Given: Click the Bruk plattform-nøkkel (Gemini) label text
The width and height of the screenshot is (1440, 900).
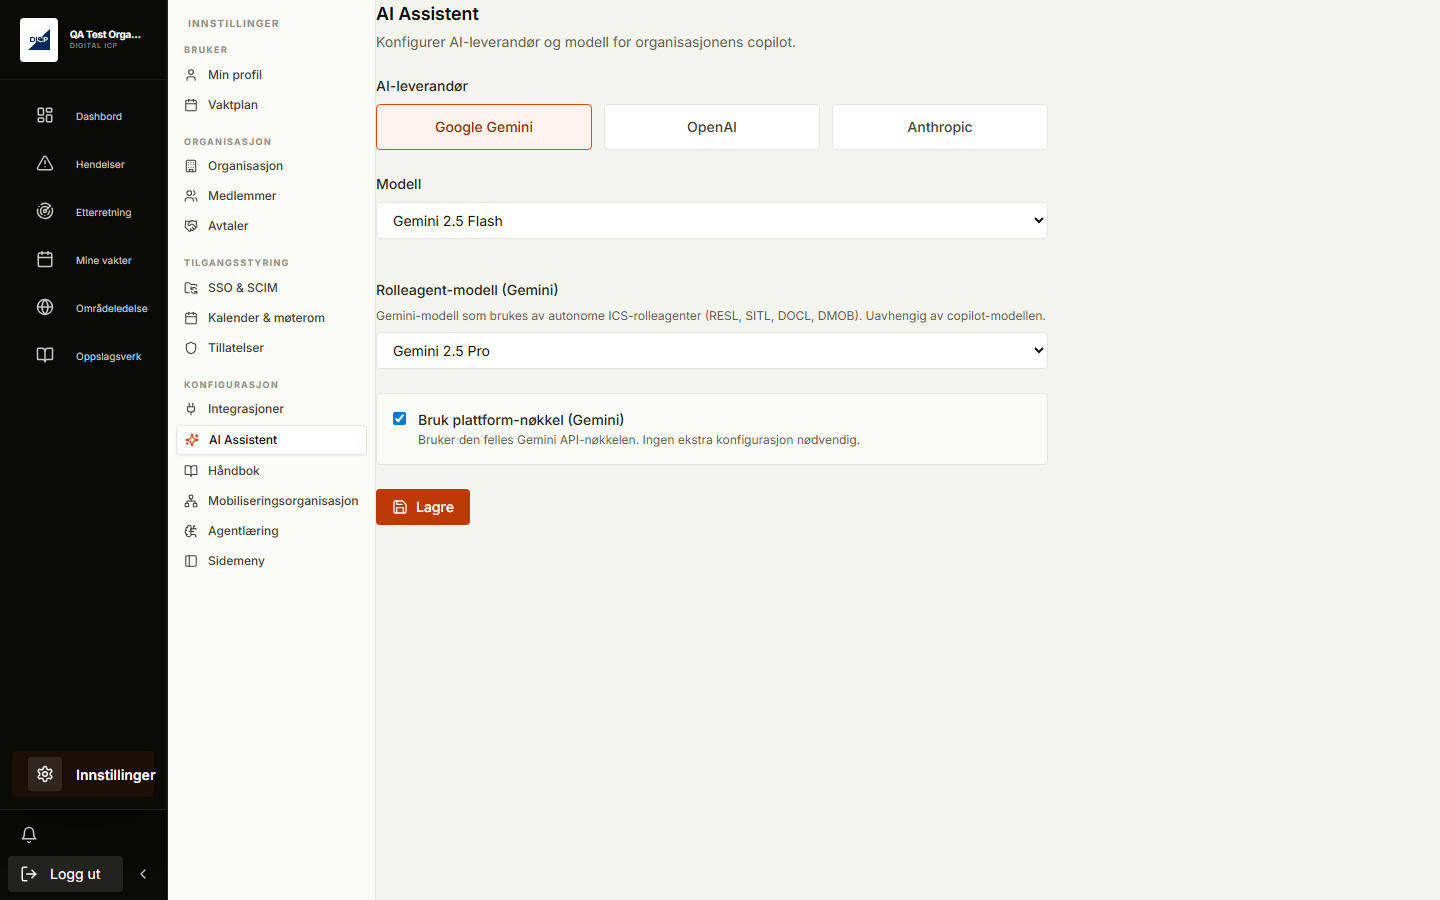Looking at the screenshot, I should 521,420.
